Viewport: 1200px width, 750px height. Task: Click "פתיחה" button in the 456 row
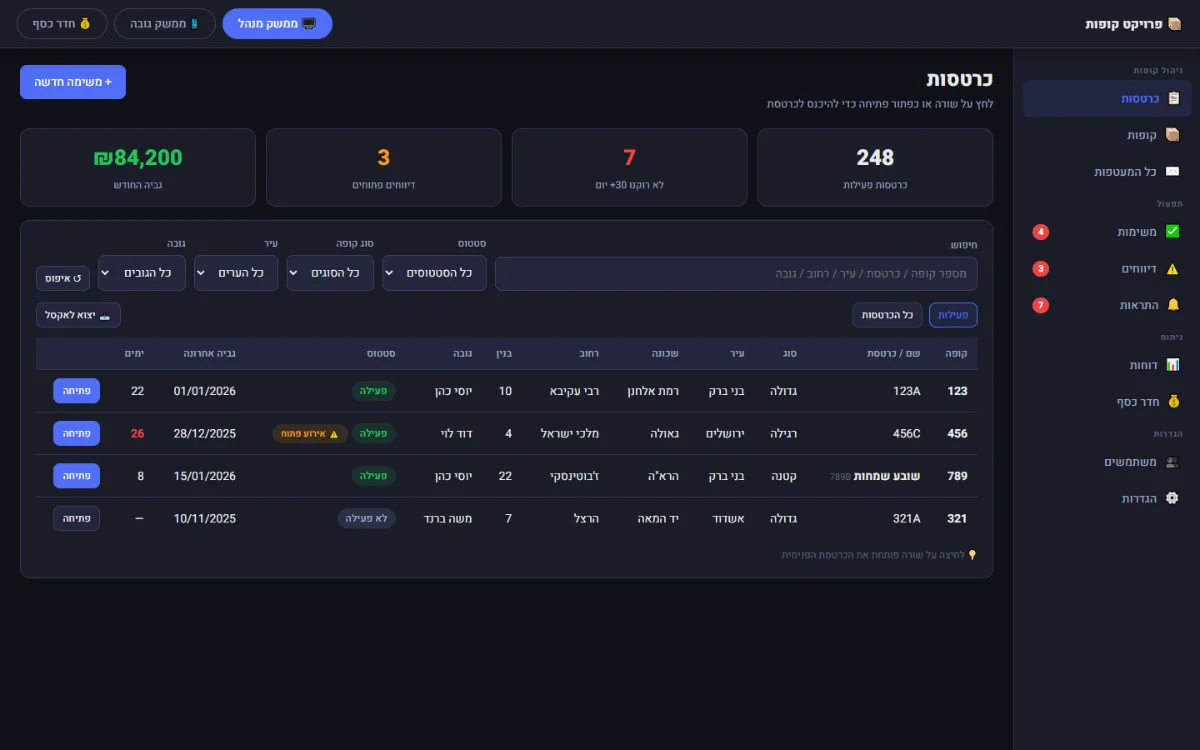(x=76, y=433)
